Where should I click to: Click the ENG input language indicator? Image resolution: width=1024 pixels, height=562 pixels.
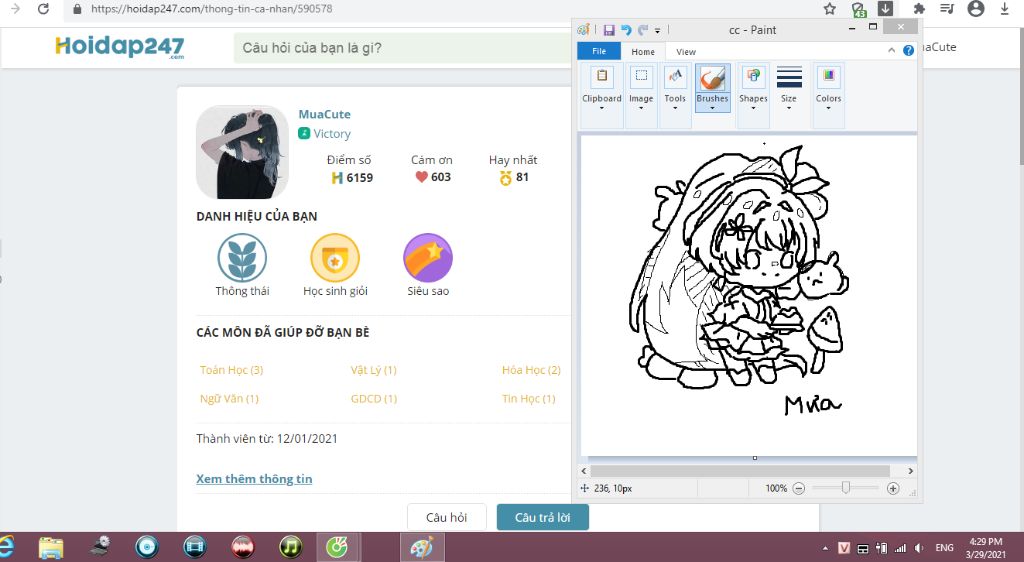[x=944, y=548]
